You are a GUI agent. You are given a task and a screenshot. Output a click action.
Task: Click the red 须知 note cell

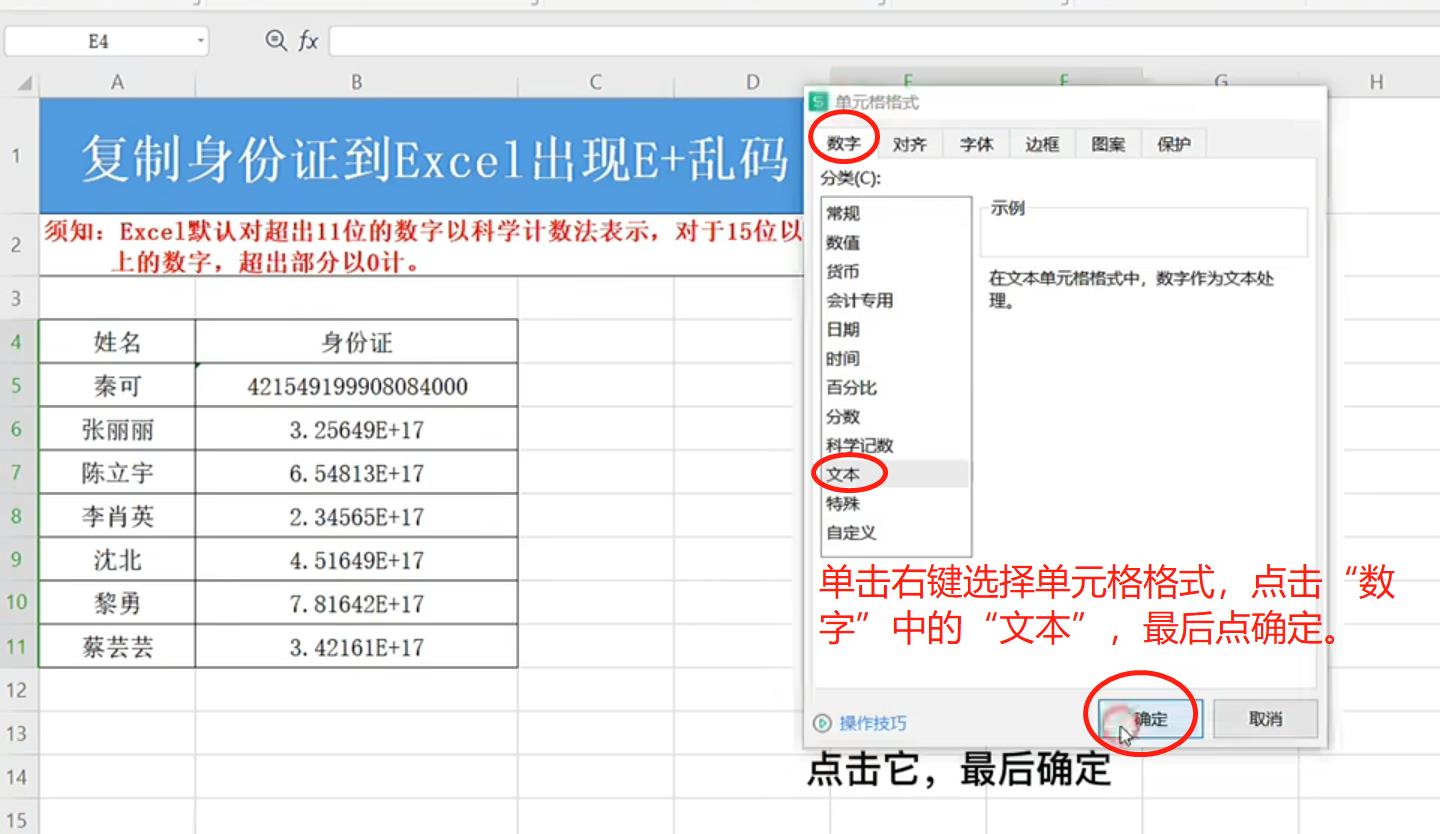point(422,245)
